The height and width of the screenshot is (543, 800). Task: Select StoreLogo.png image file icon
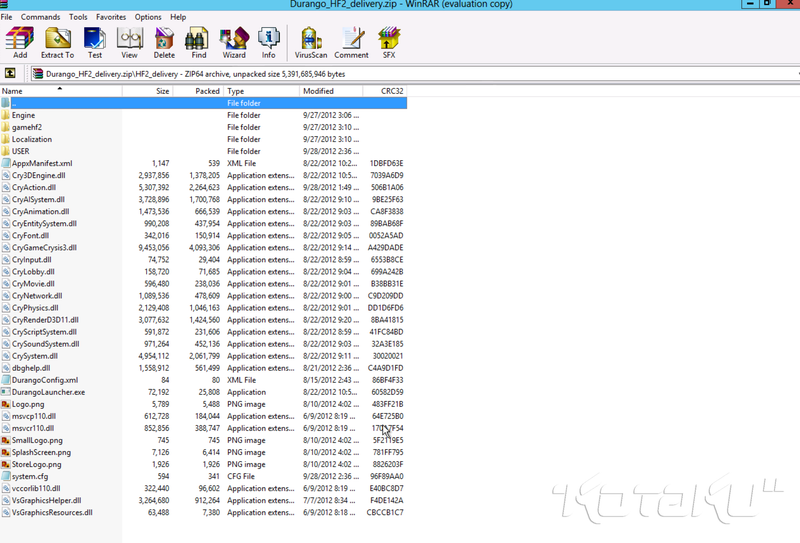pos(6,464)
